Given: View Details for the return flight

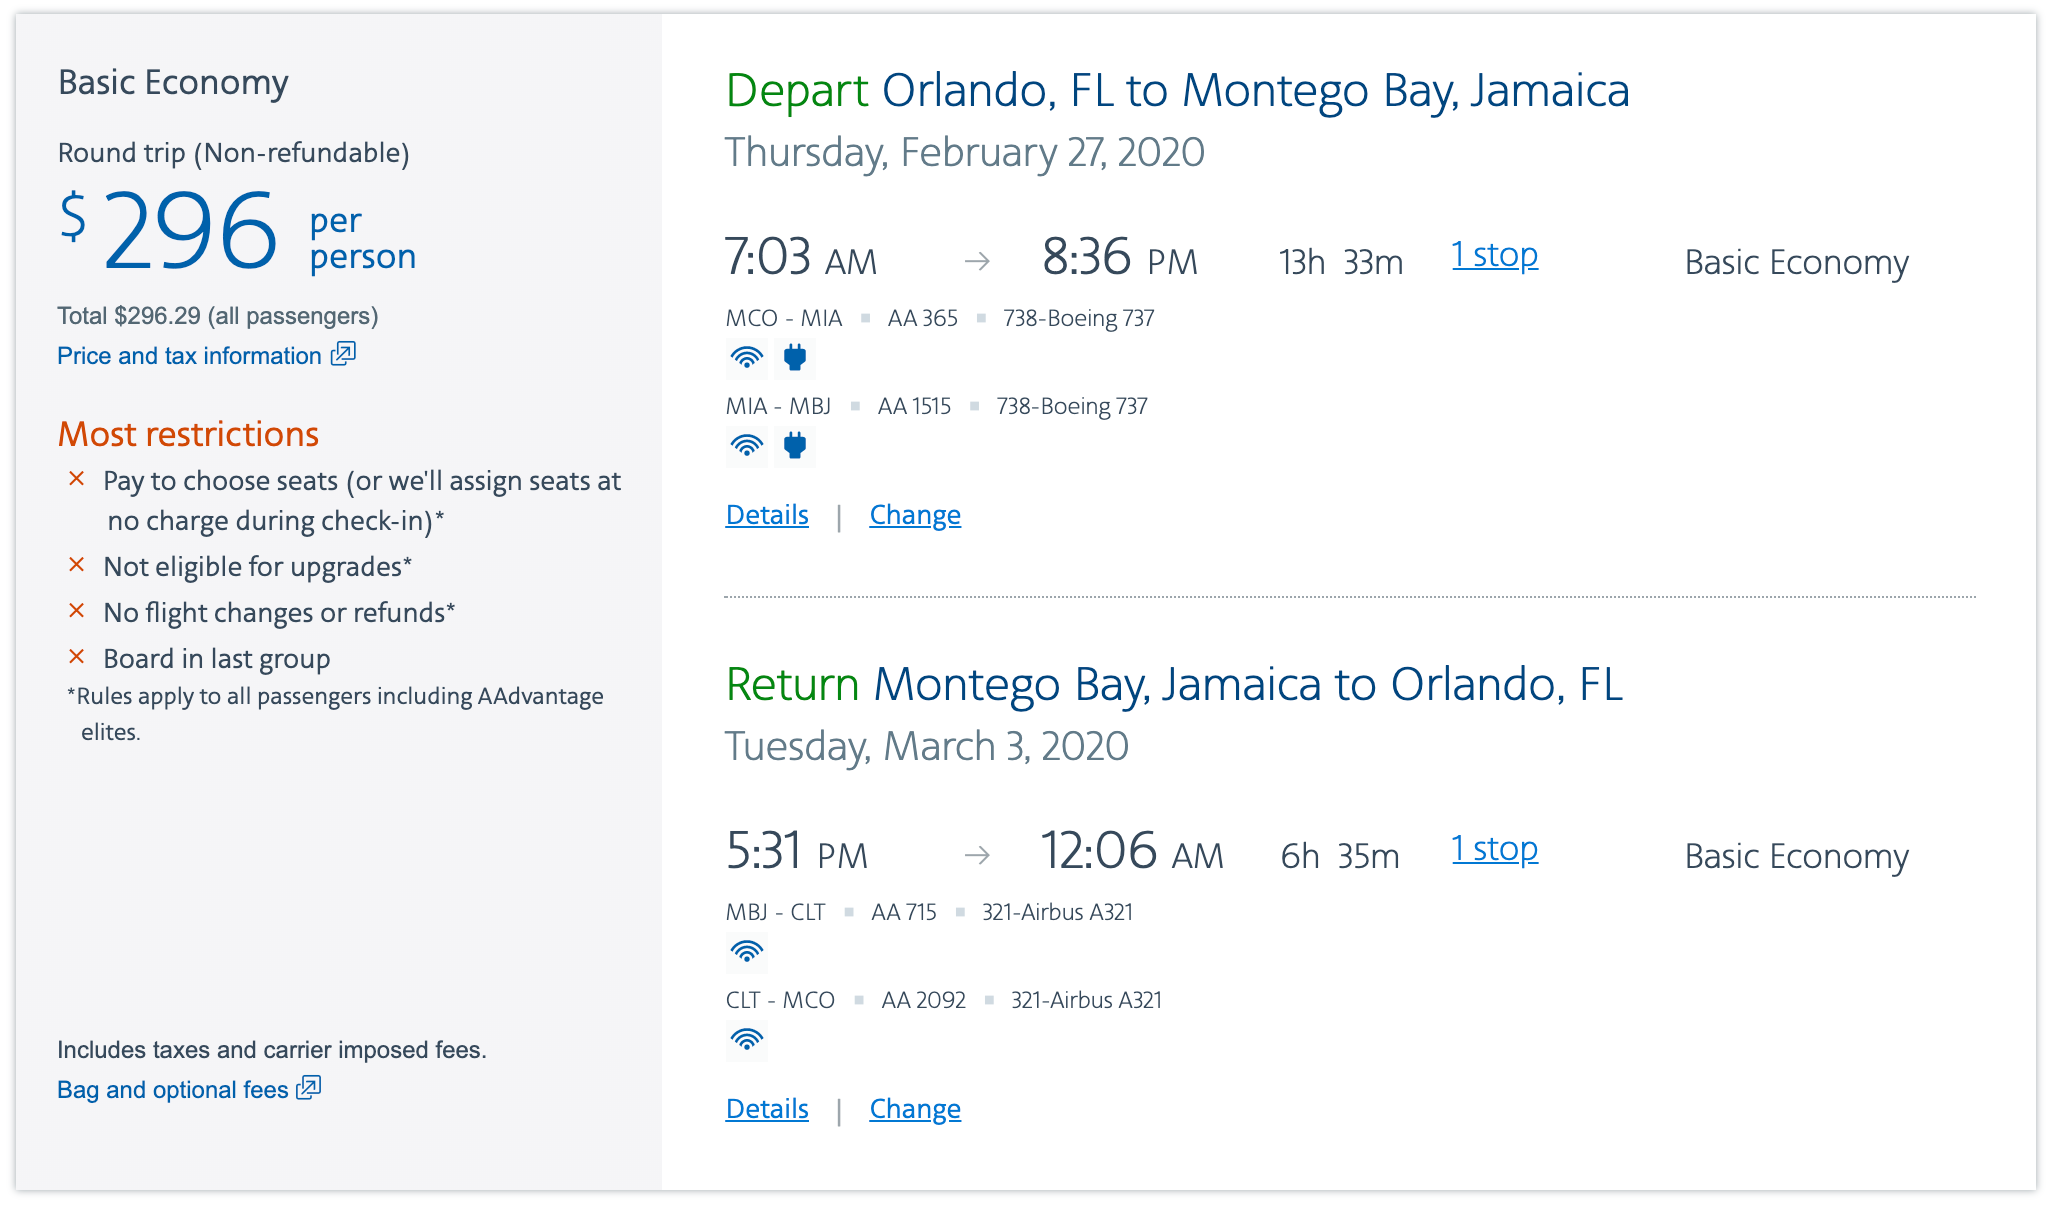Looking at the screenshot, I should pyautogui.click(x=767, y=1109).
